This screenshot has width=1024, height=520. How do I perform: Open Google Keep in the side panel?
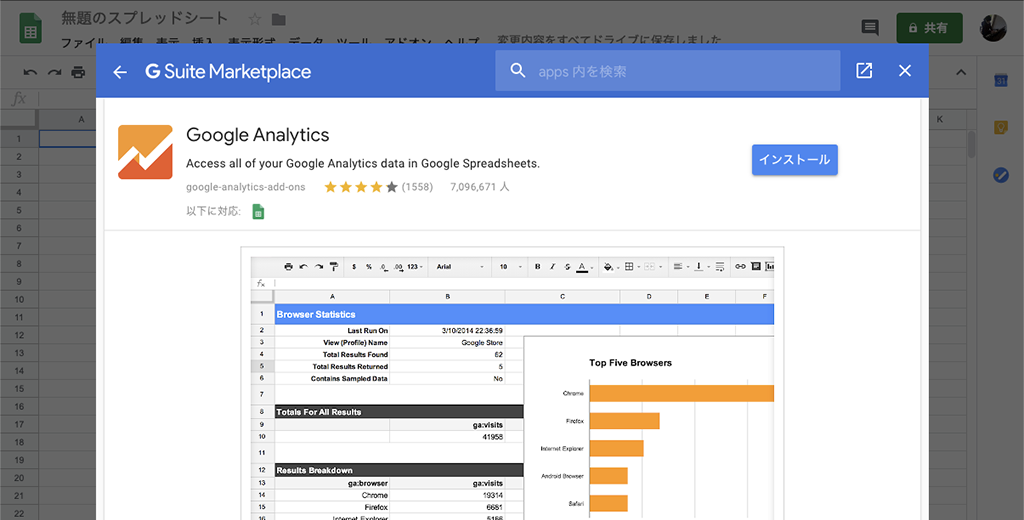(1000, 127)
